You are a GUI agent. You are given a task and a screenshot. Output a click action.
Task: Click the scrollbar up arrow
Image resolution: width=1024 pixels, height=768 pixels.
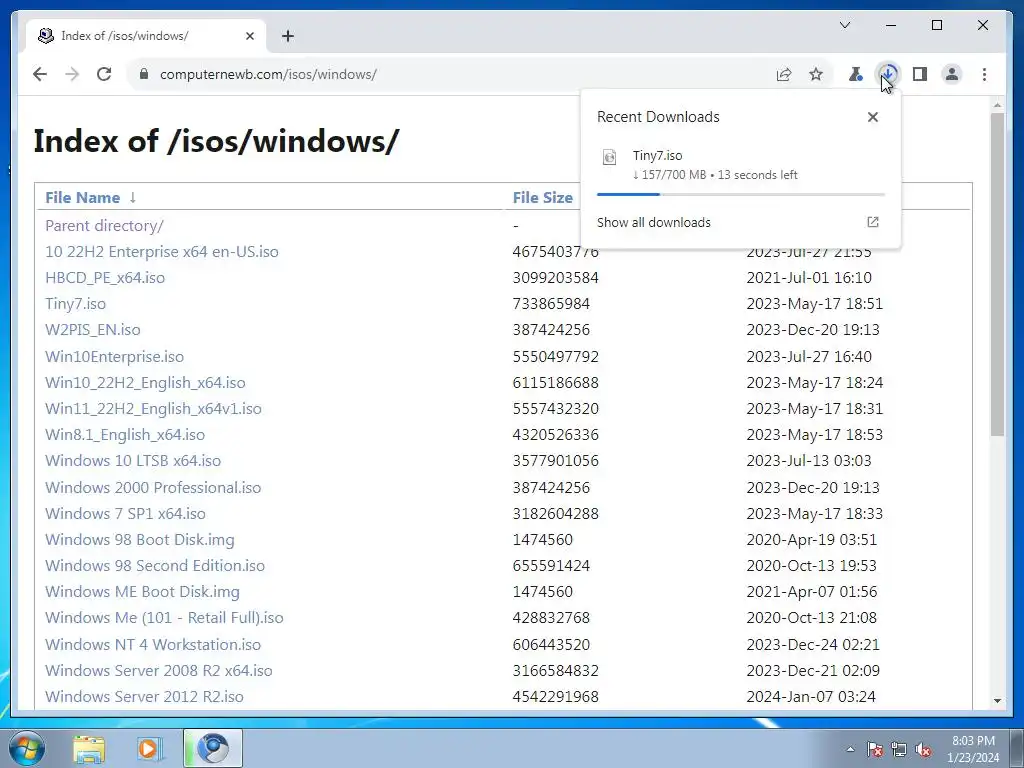pos(997,104)
